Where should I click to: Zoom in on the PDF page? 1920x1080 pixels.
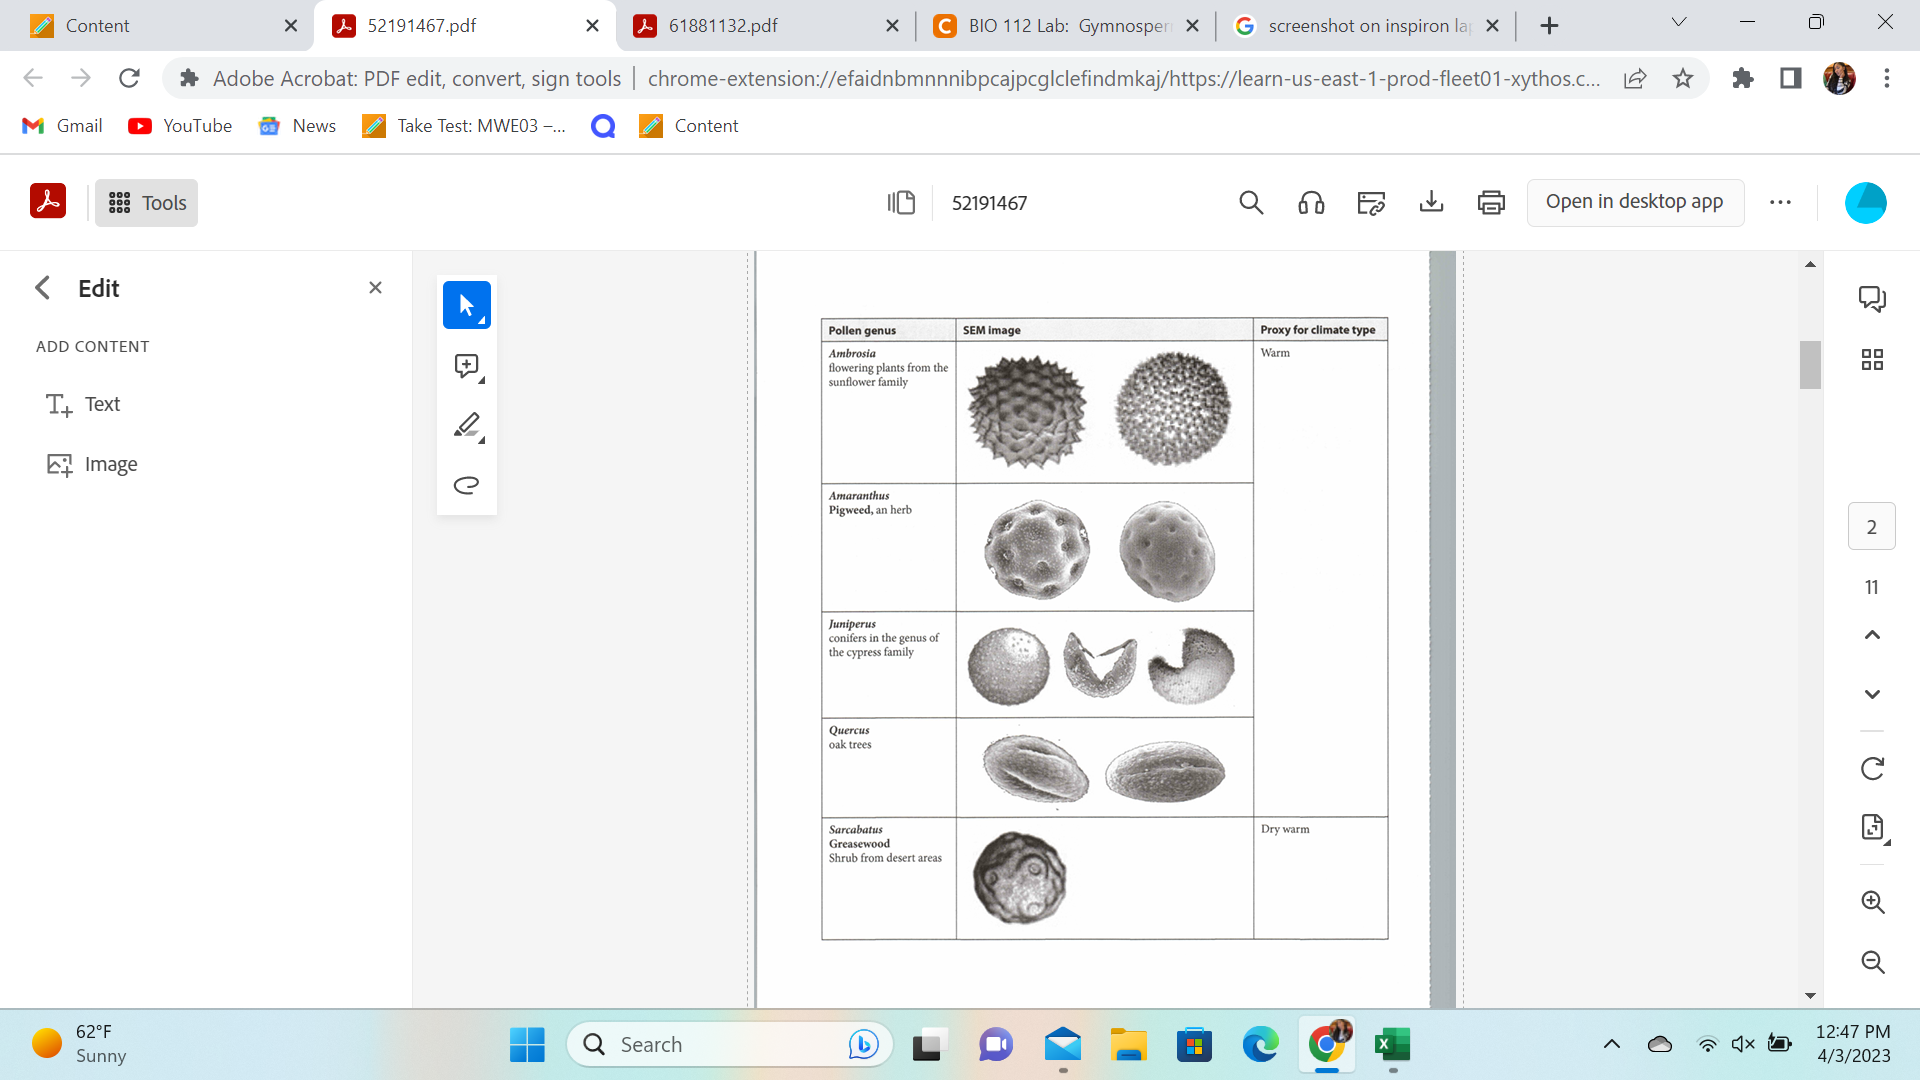(x=1872, y=902)
